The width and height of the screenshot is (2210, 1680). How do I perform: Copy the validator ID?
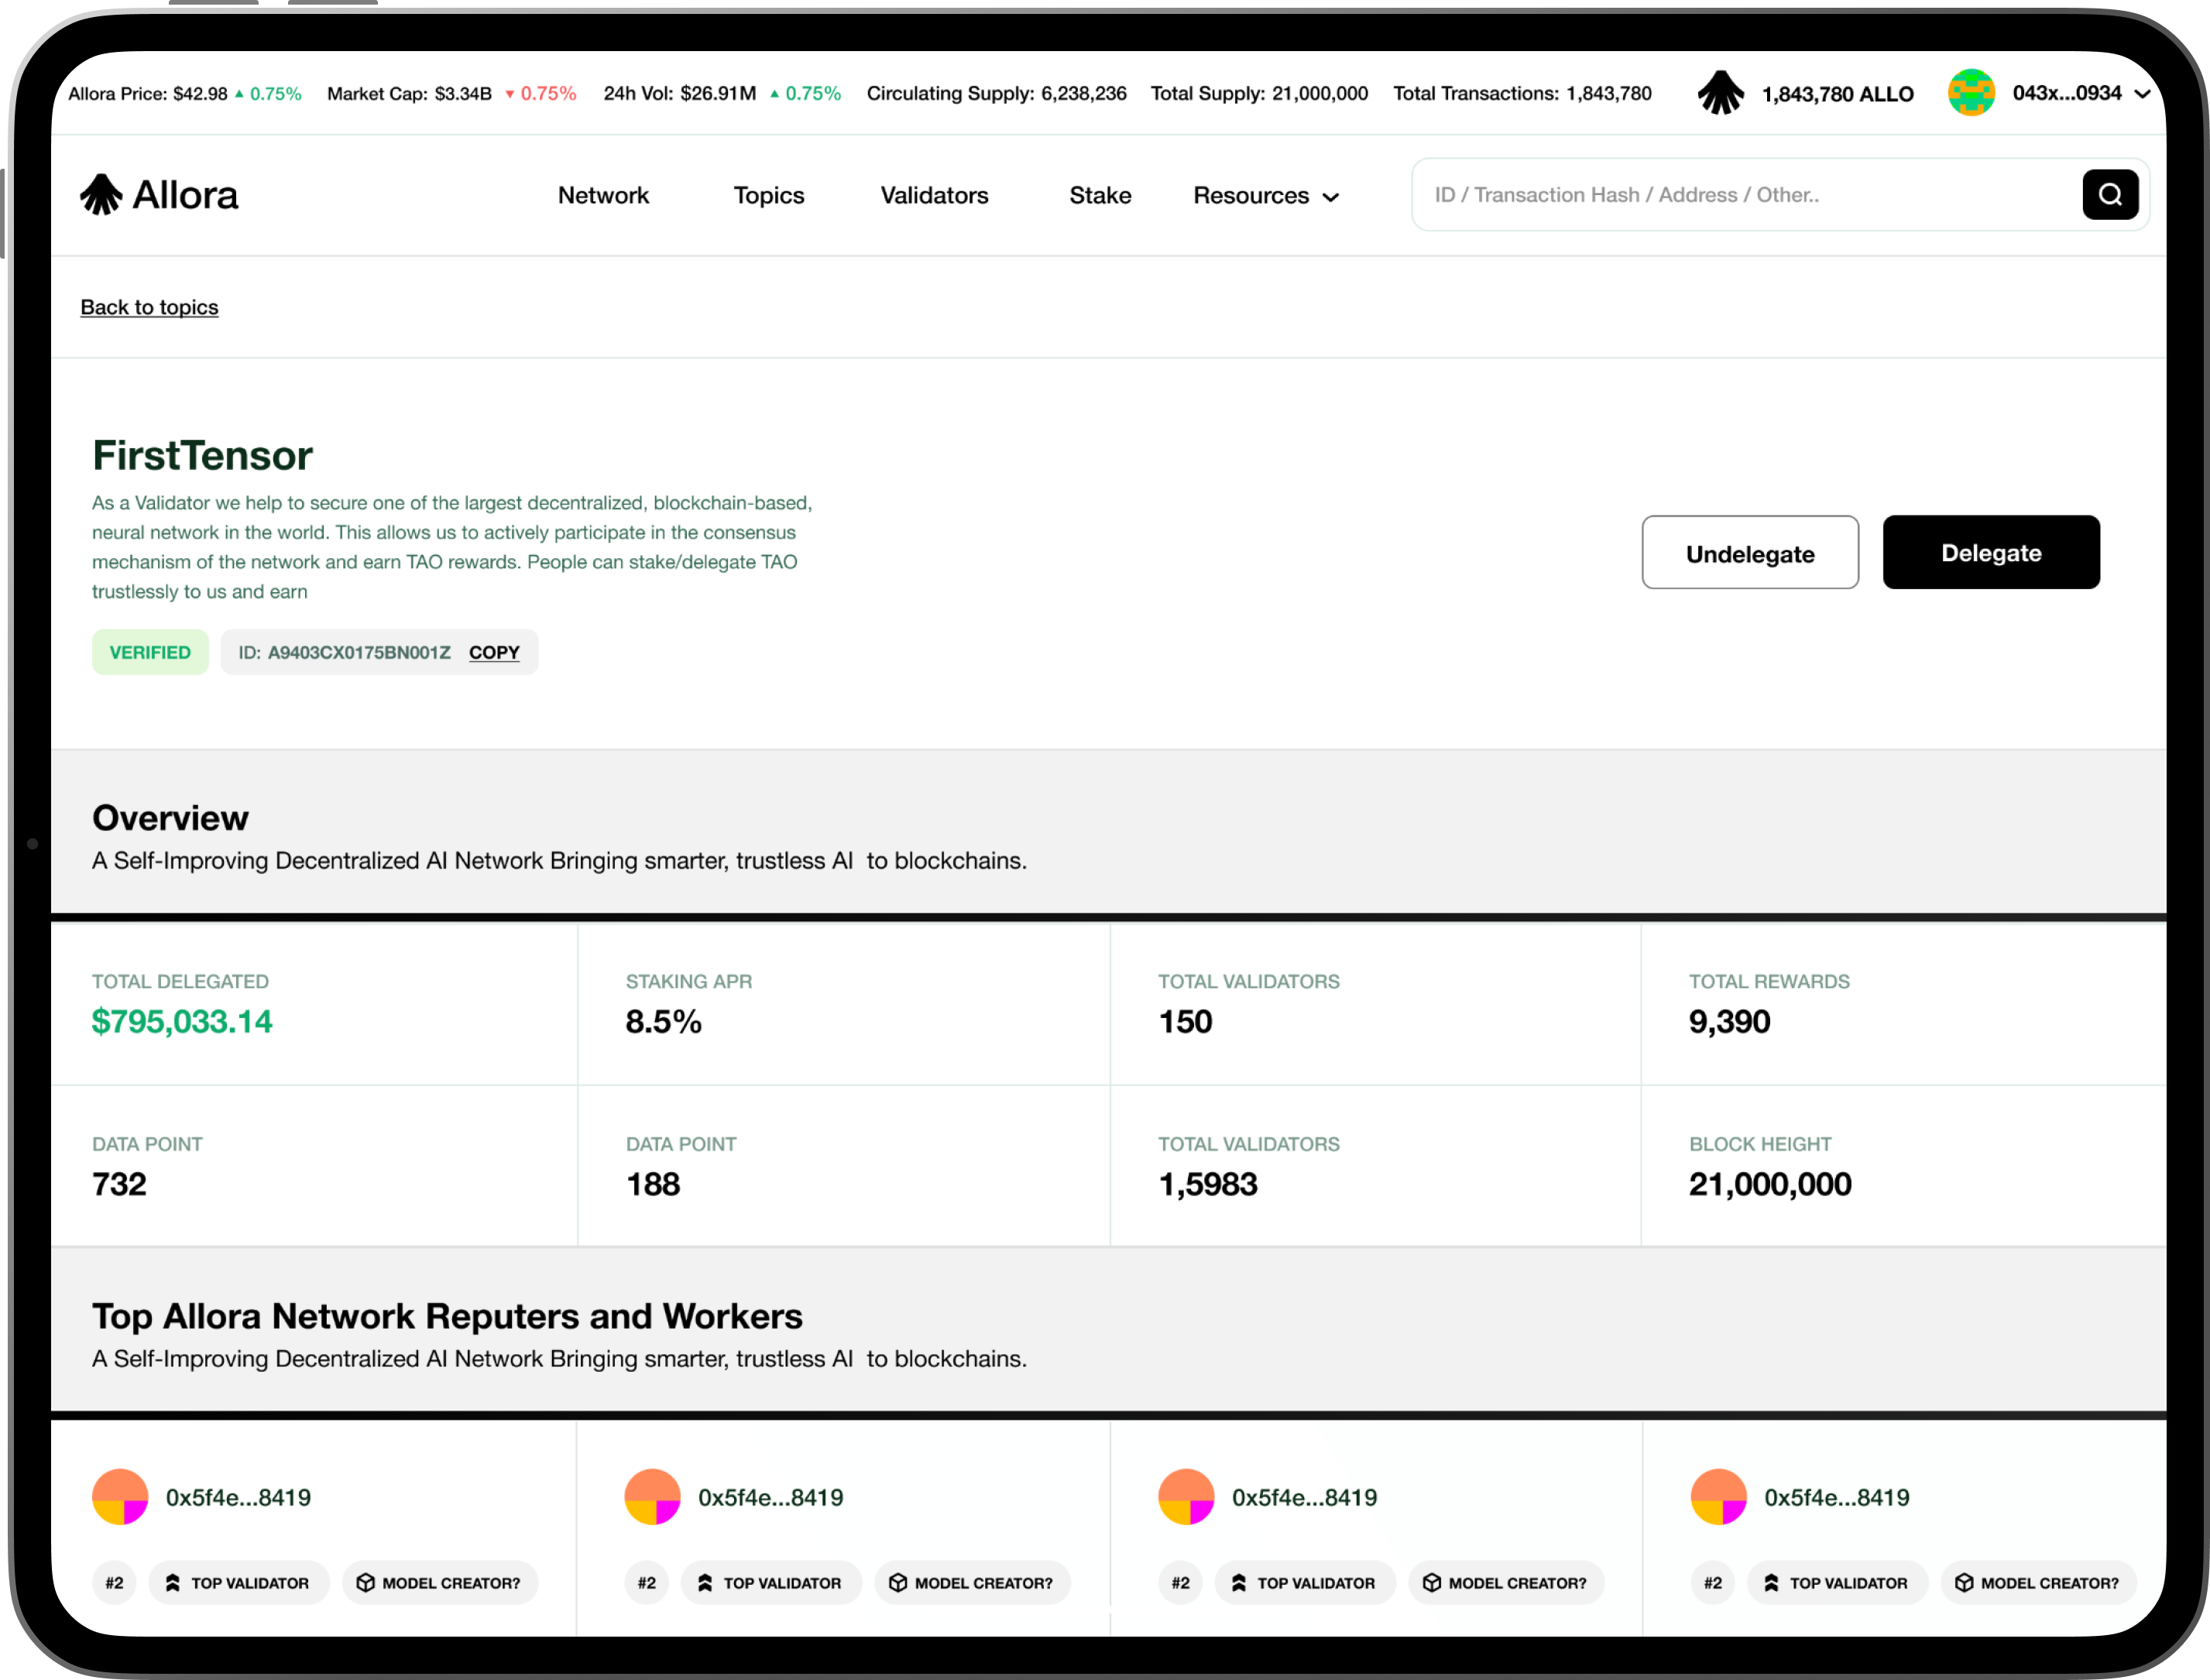tap(494, 652)
